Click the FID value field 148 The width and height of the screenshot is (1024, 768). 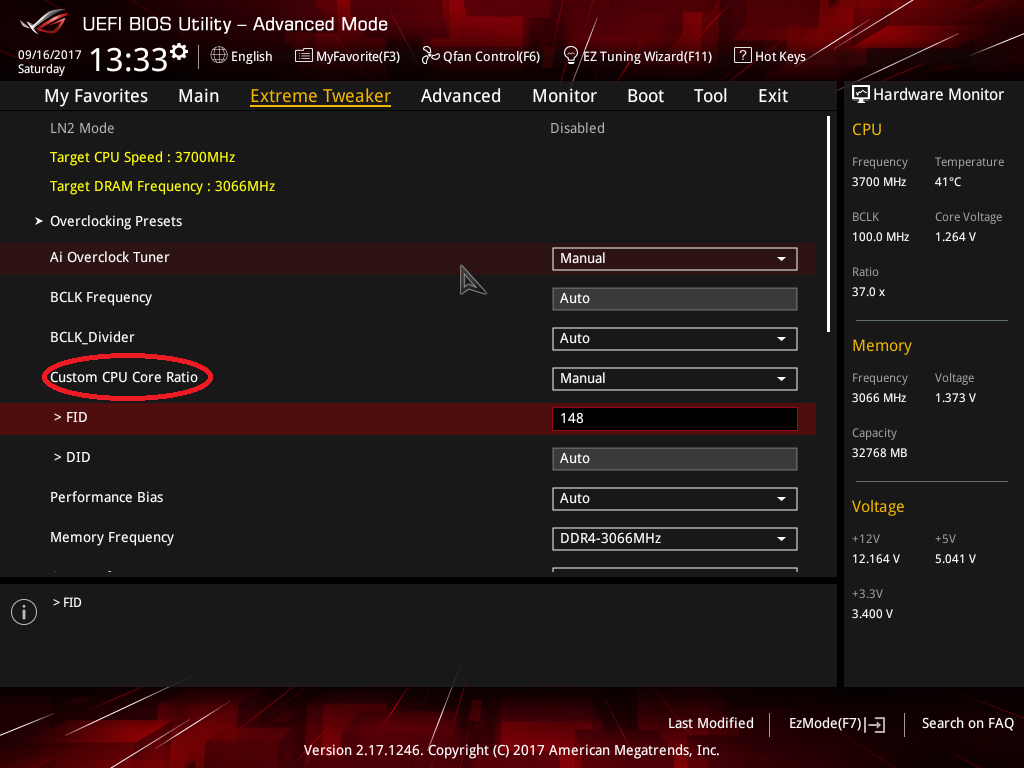675,419
